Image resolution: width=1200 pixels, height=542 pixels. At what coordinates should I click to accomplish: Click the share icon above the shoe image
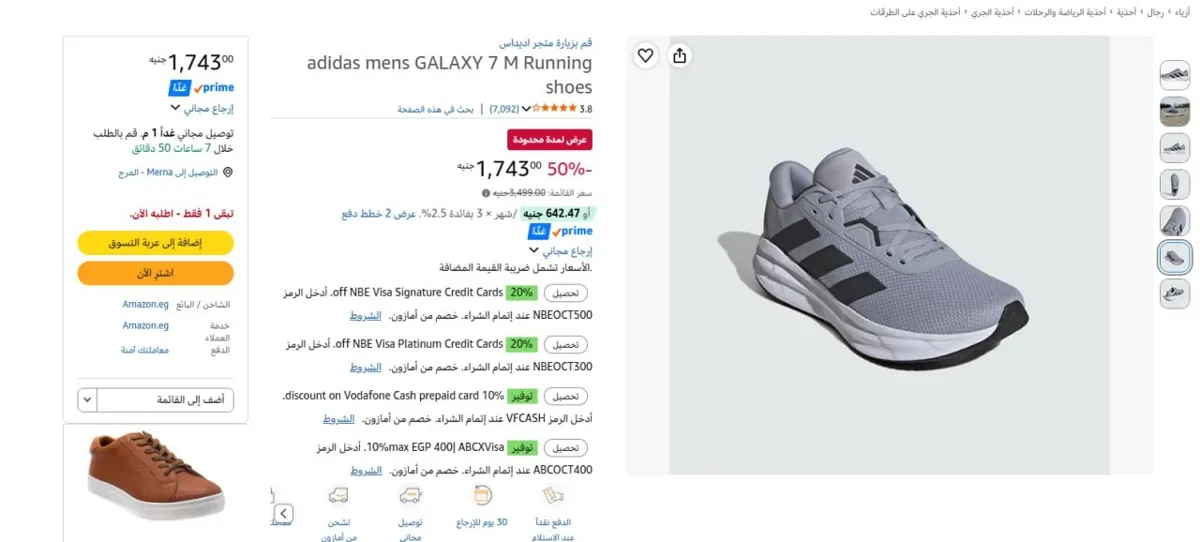[x=680, y=56]
